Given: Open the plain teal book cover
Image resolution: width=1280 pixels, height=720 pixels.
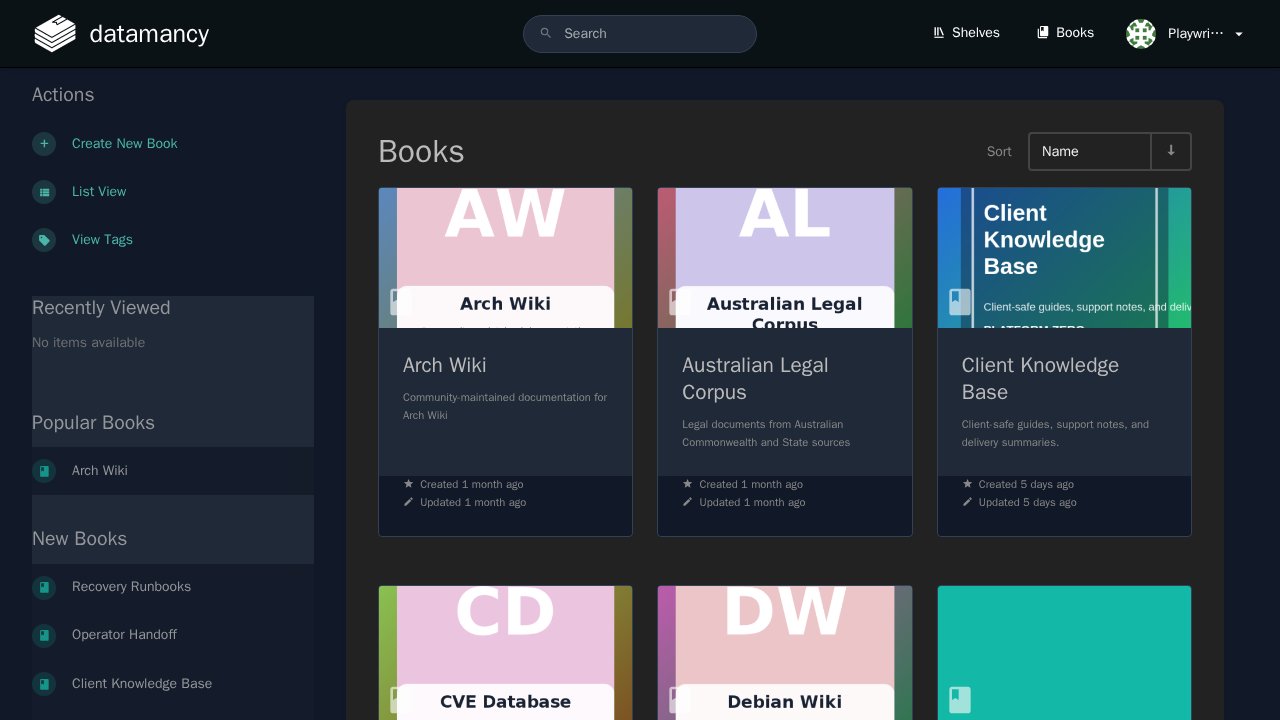Looking at the screenshot, I should (1064, 653).
